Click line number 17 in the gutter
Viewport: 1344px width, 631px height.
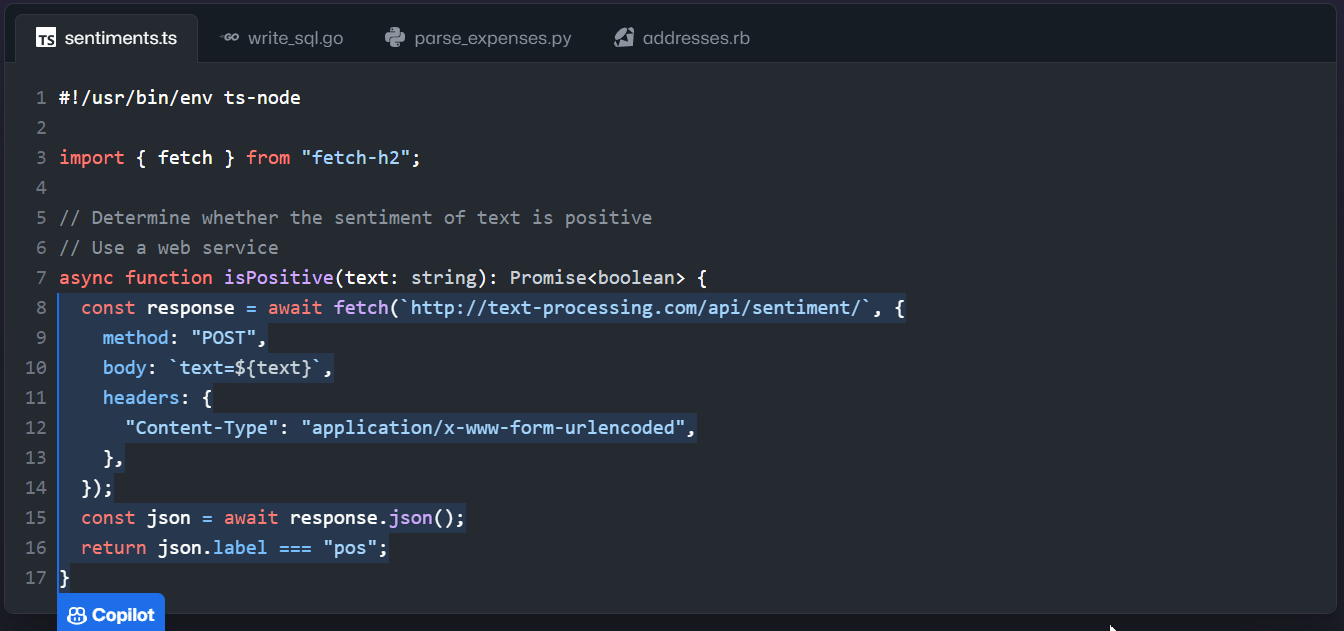click(36, 578)
